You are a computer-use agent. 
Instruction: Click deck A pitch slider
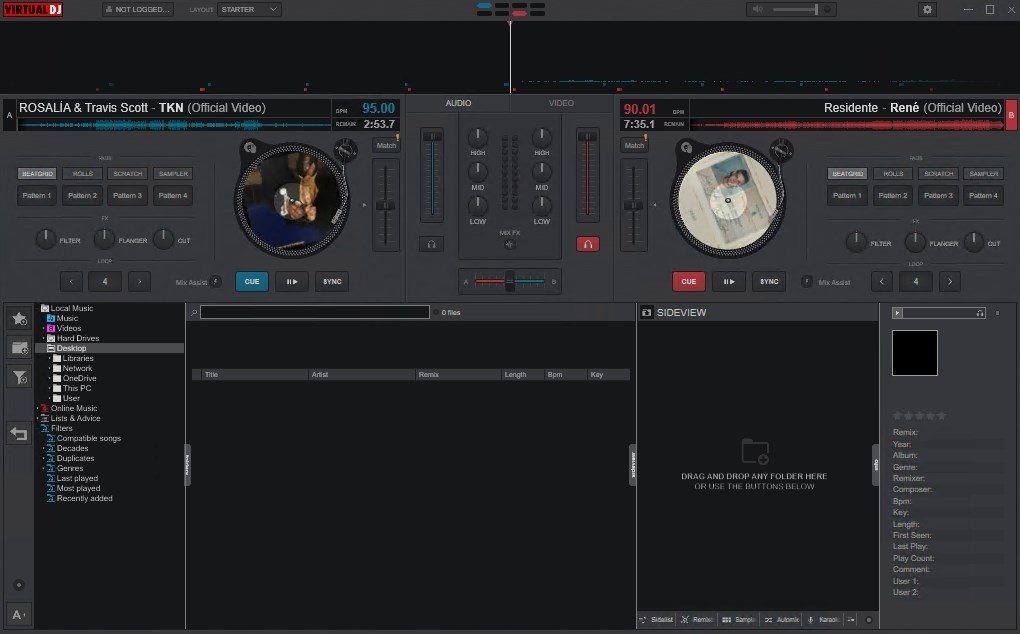pos(386,205)
